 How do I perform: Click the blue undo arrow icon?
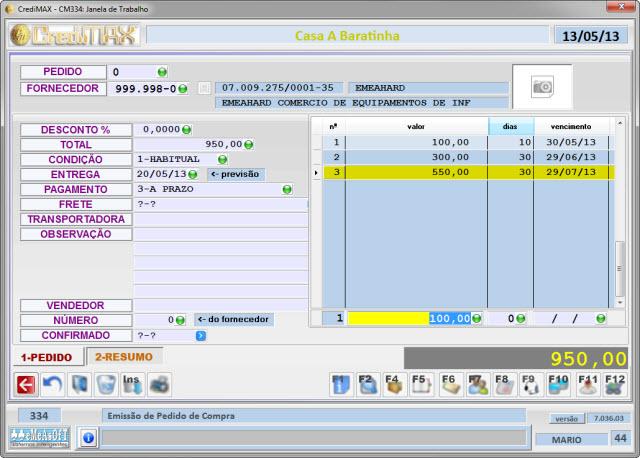pyautogui.click(x=52, y=383)
